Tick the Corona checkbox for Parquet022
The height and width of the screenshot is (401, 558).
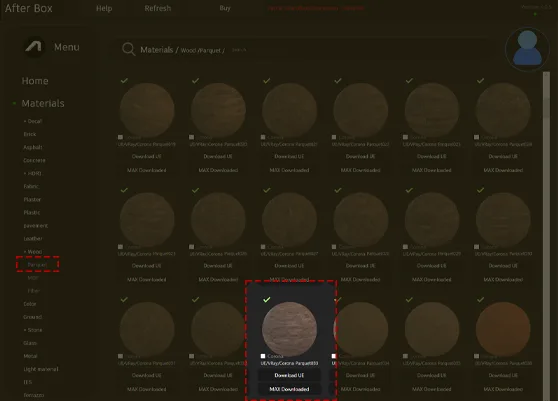[334, 137]
